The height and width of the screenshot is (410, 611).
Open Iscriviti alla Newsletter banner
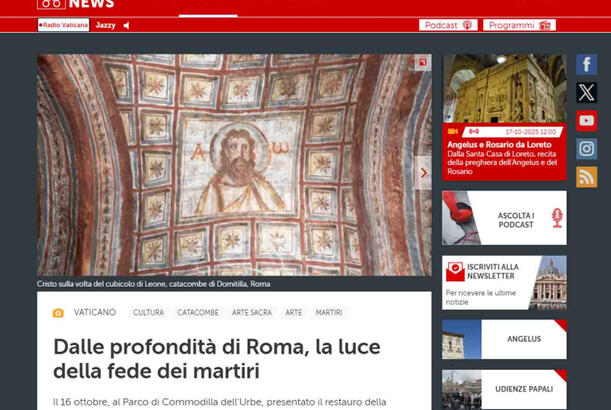click(x=504, y=283)
